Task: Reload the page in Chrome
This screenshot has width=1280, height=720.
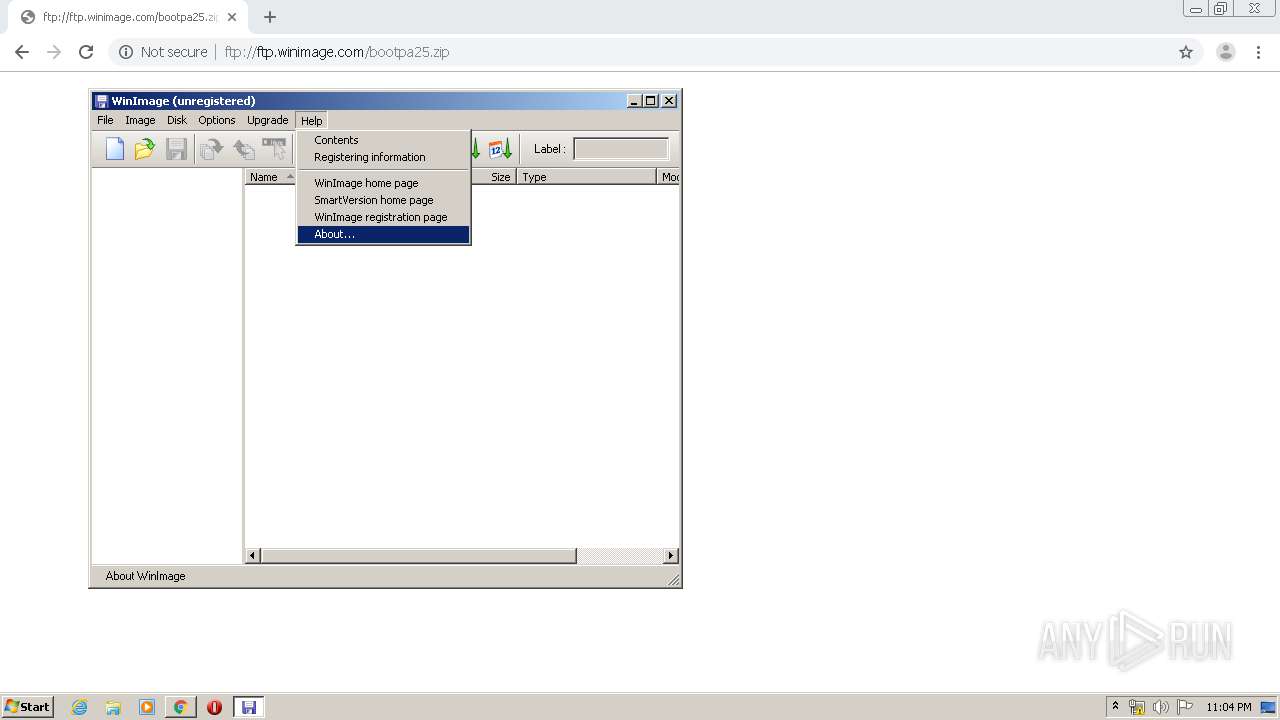Action: (86, 52)
